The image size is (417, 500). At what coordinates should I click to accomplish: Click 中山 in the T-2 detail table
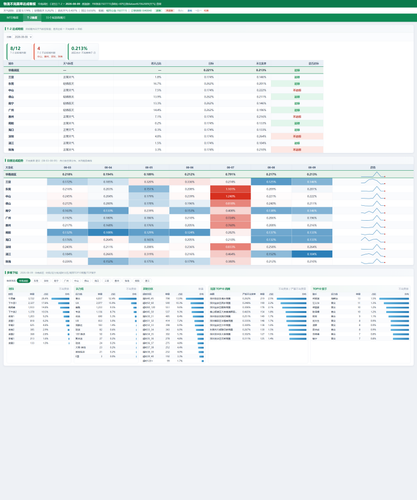pyautogui.click(x=11, y=90)
